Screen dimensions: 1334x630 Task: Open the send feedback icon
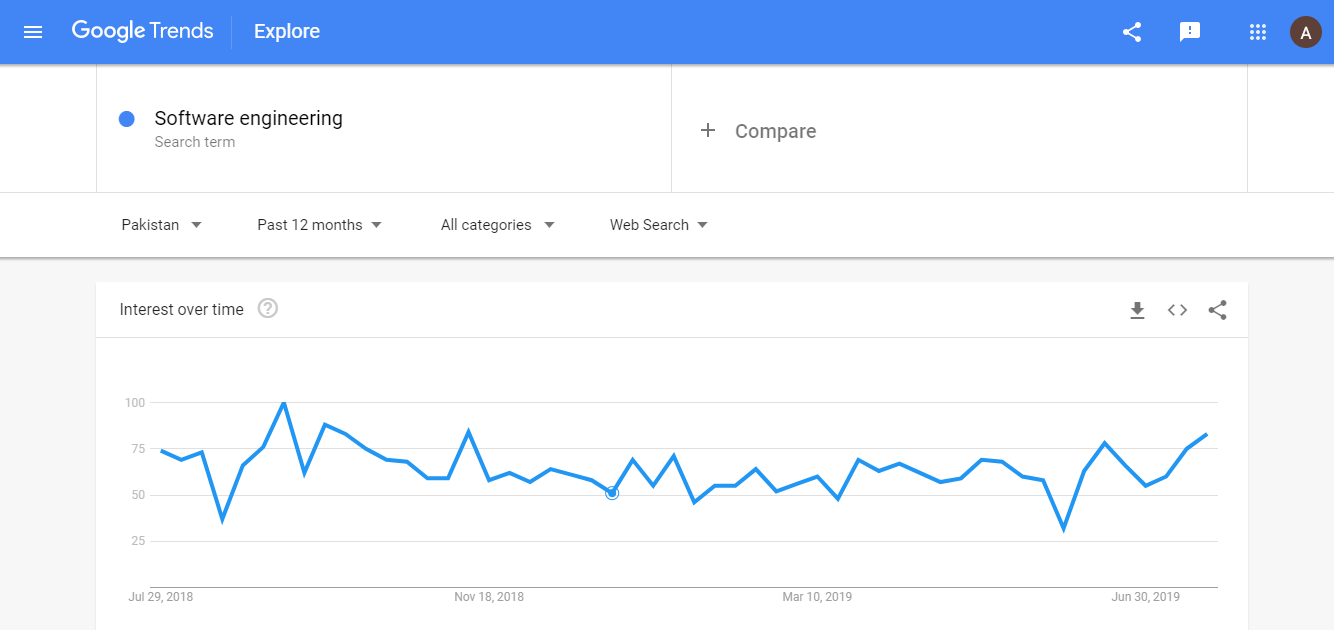point(1190,32)
